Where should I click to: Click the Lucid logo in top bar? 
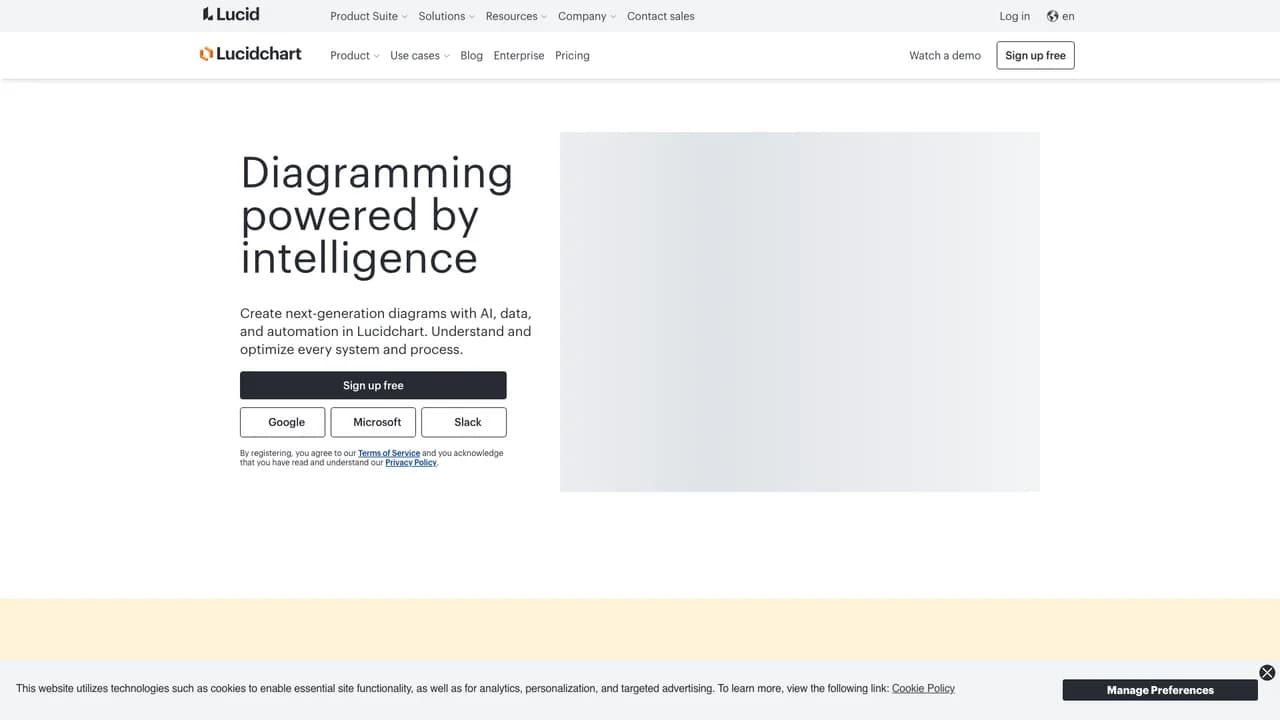pyautogui.click(x=231, y=14)
